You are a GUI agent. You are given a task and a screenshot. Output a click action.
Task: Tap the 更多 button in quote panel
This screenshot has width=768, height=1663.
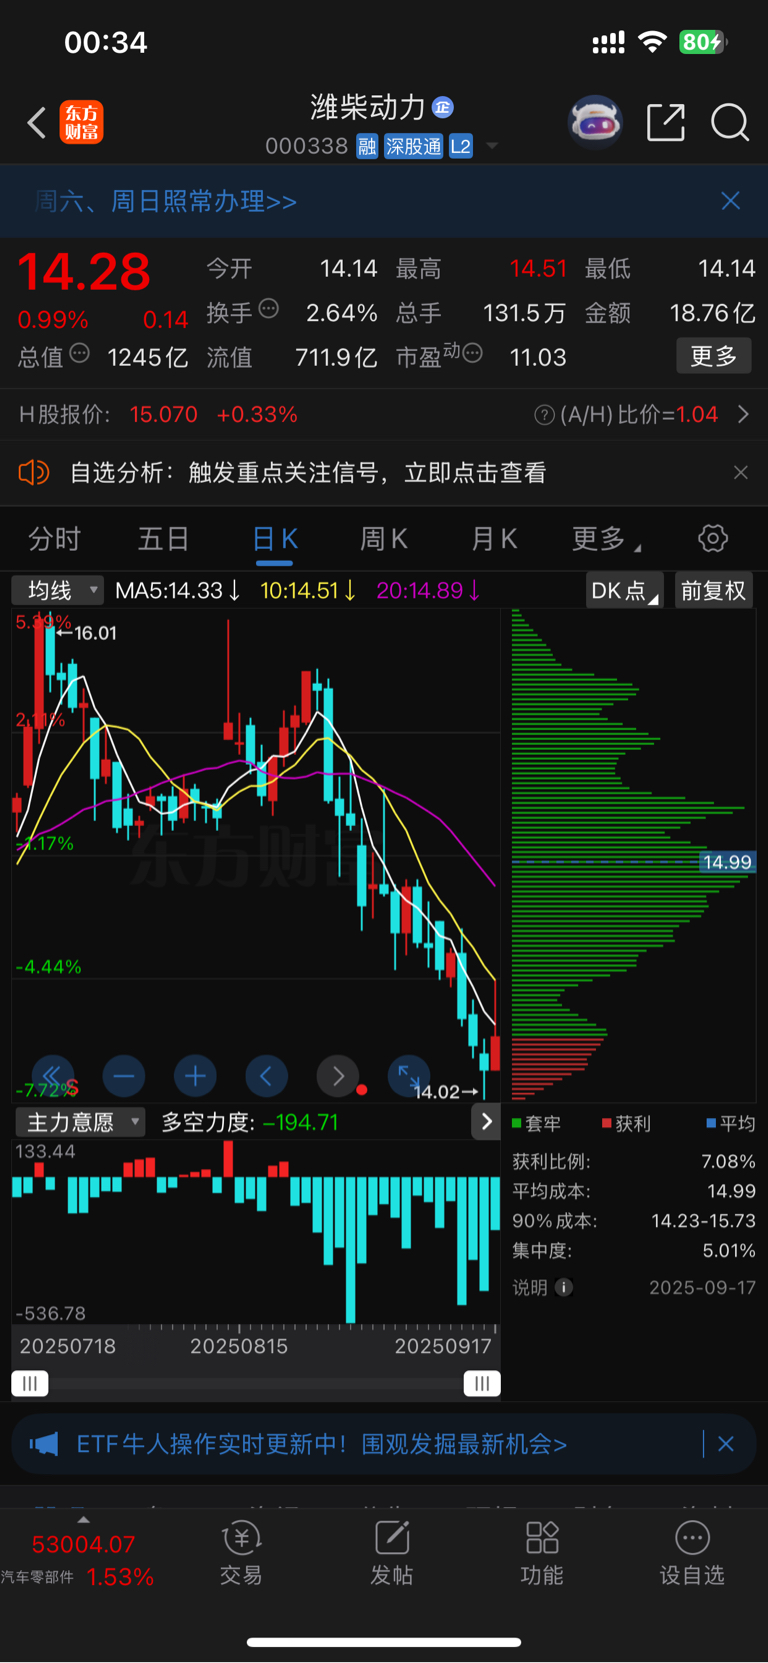pos(714,356)
